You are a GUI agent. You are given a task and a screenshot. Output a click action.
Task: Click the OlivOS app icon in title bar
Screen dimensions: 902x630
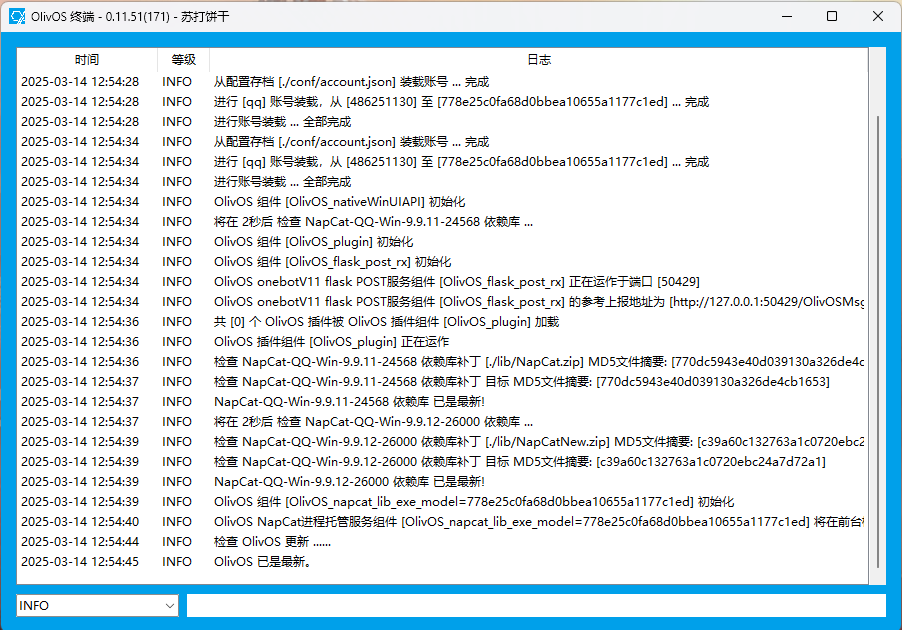(17, 16)
